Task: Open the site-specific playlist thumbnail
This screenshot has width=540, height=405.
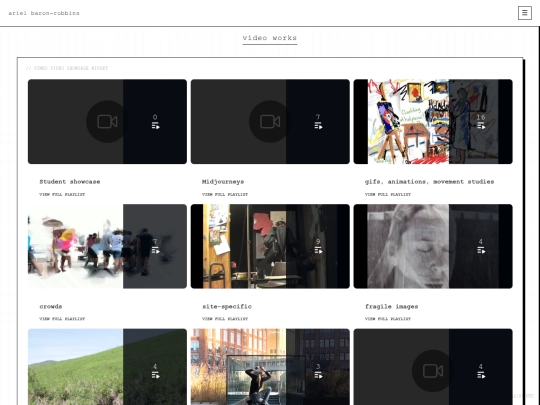Action: [270, 246]
